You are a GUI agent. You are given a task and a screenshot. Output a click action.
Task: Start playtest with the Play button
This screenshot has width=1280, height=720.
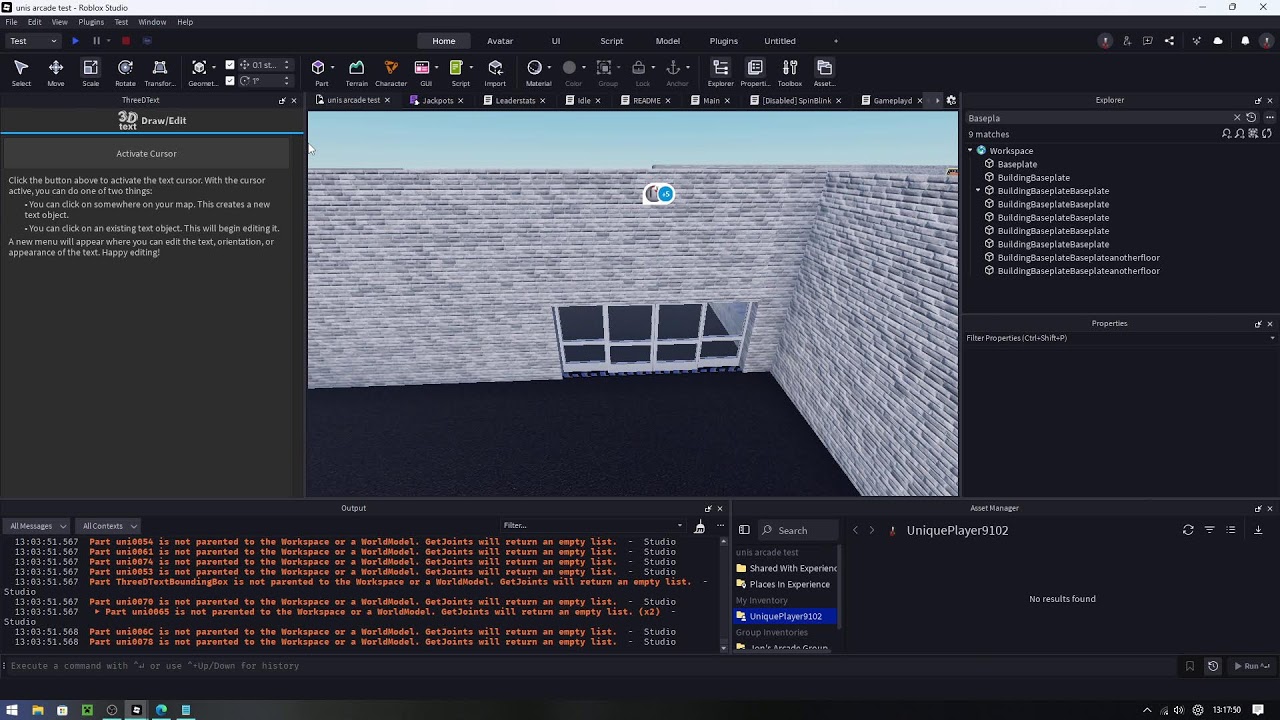(75, 41)
